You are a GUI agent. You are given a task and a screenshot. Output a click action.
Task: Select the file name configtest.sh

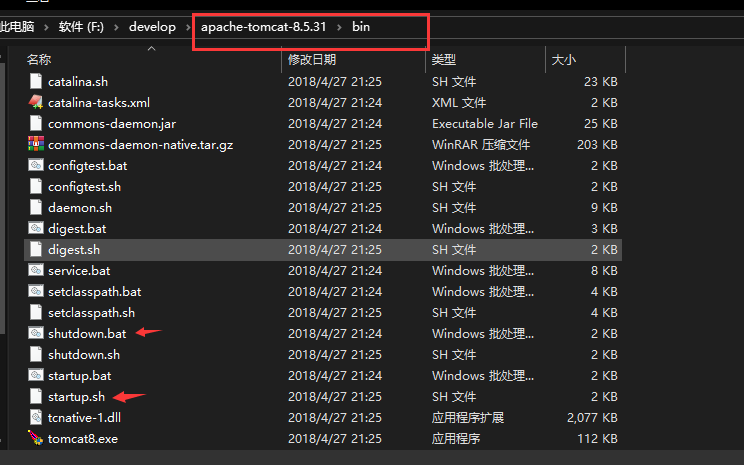pos(84,186)
